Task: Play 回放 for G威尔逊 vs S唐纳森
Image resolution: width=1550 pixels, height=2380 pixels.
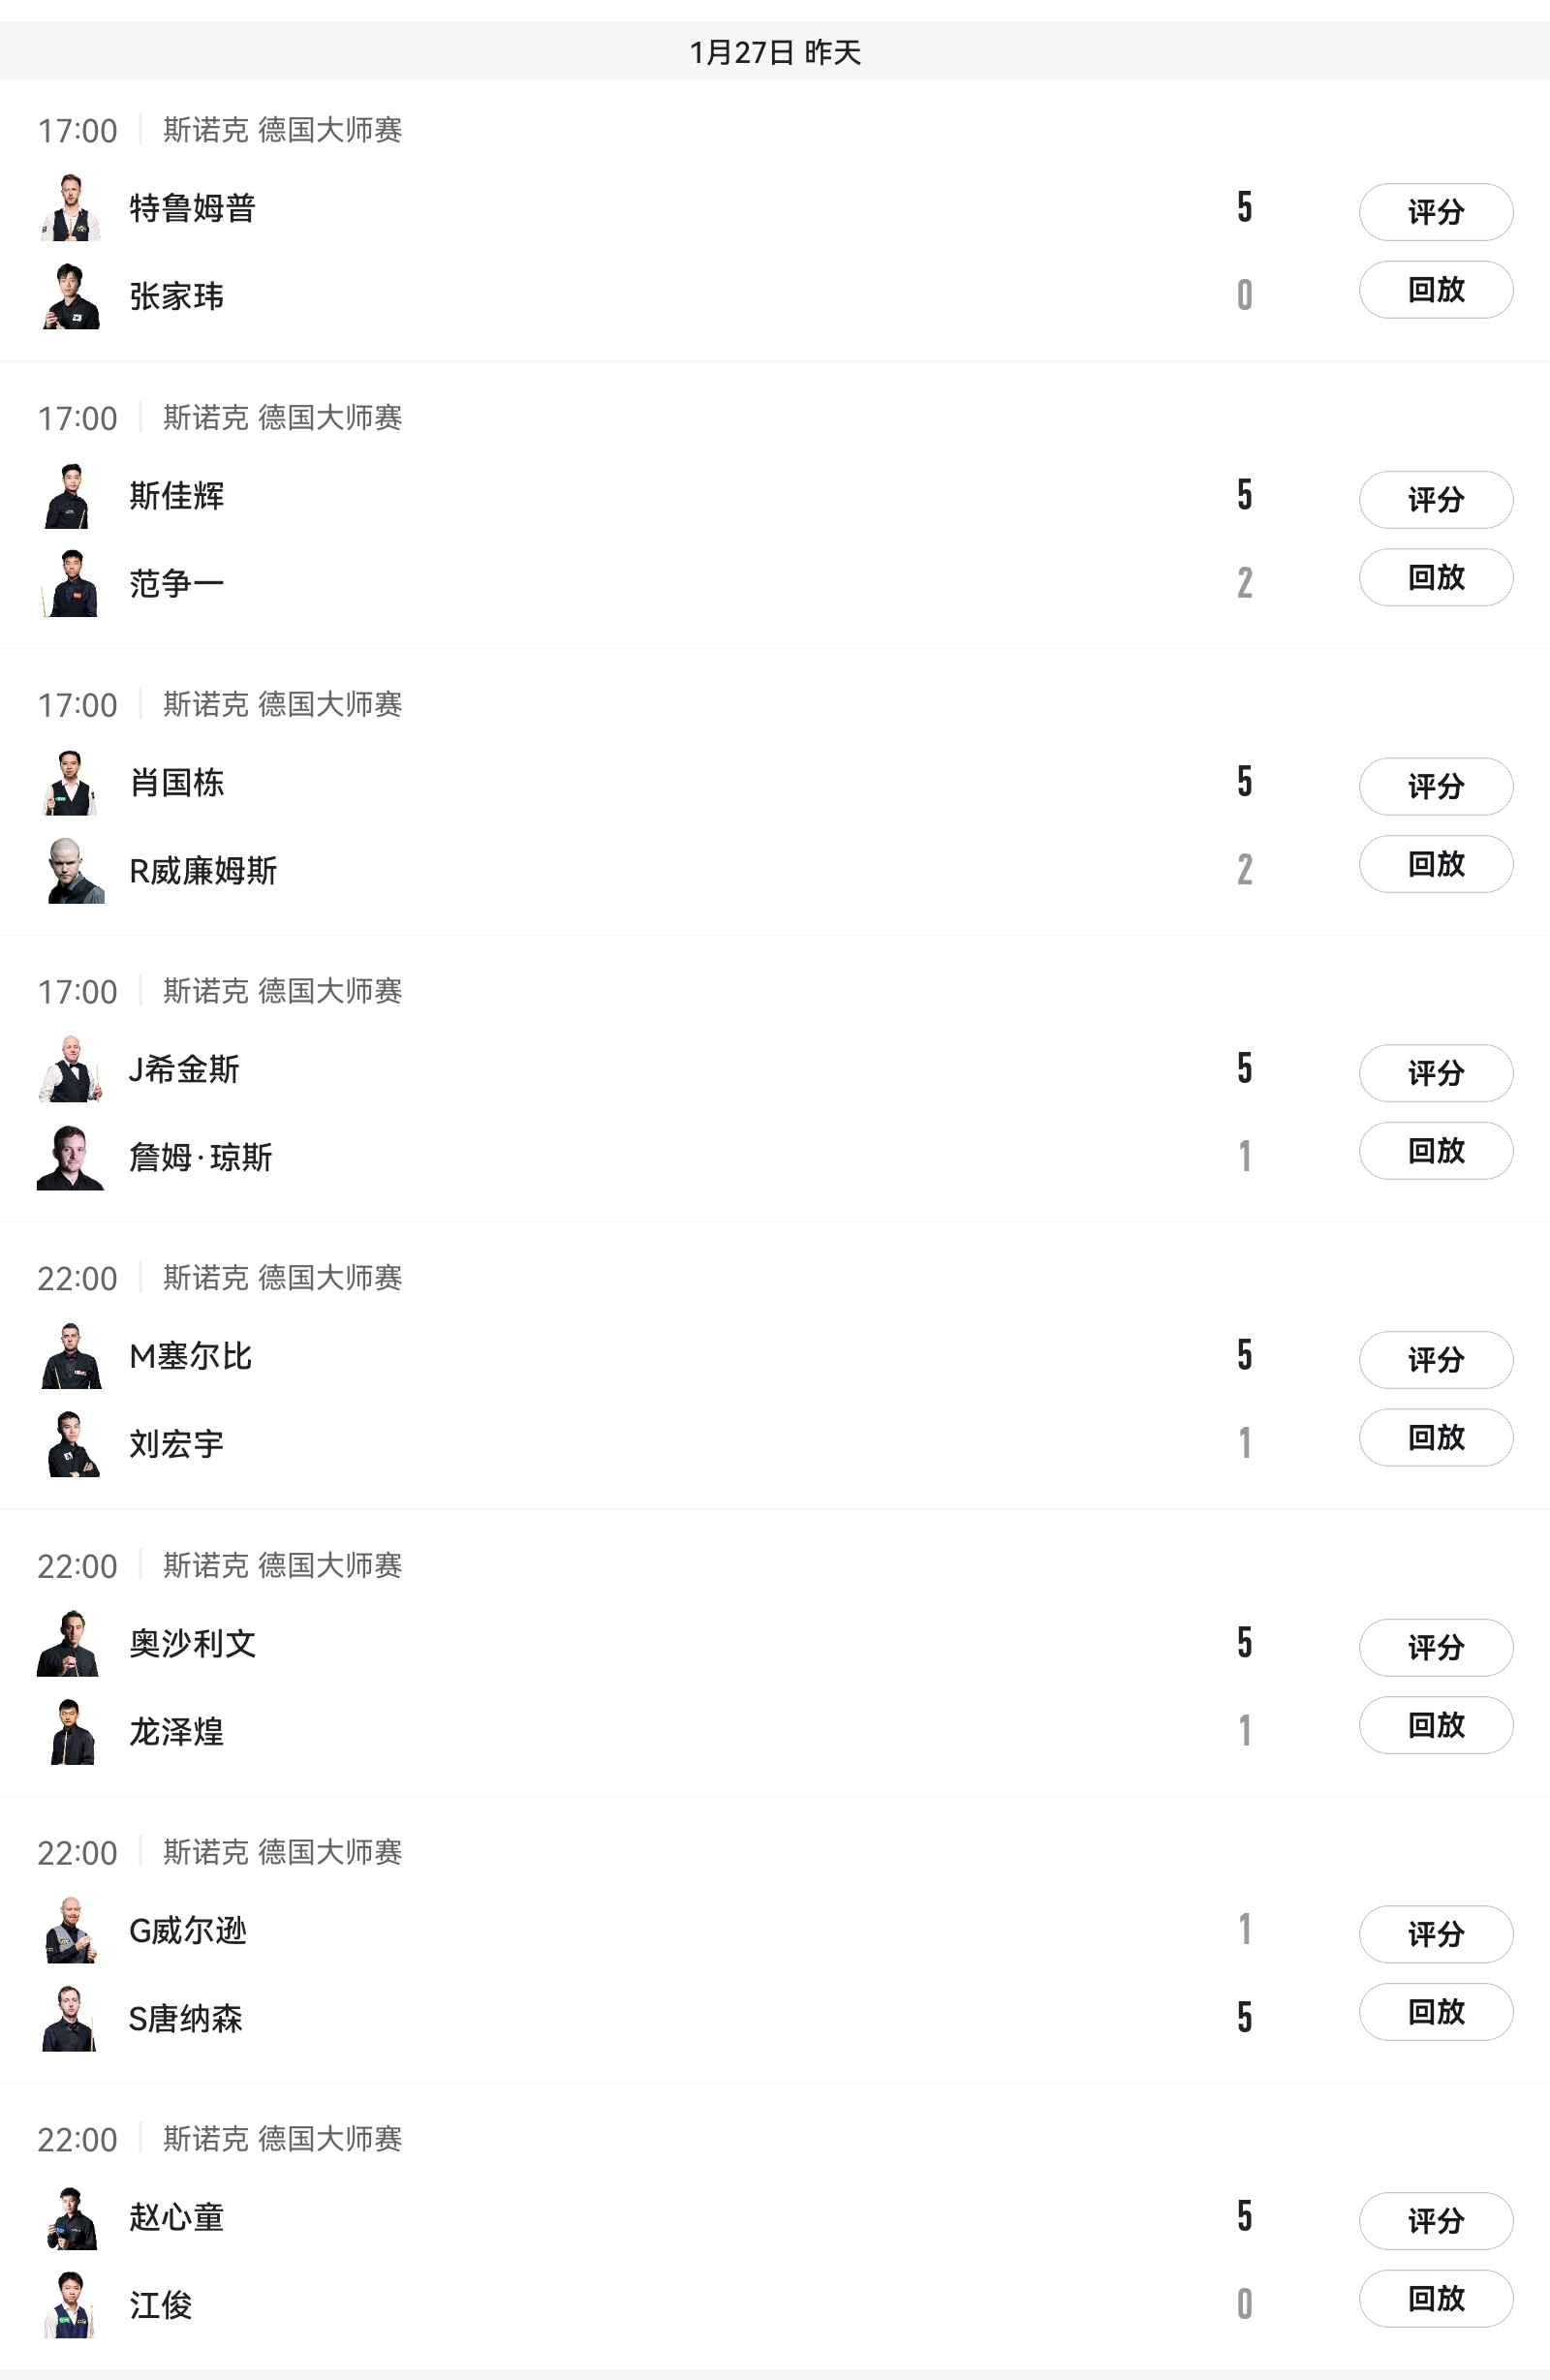Action: pos(1435,2012)
